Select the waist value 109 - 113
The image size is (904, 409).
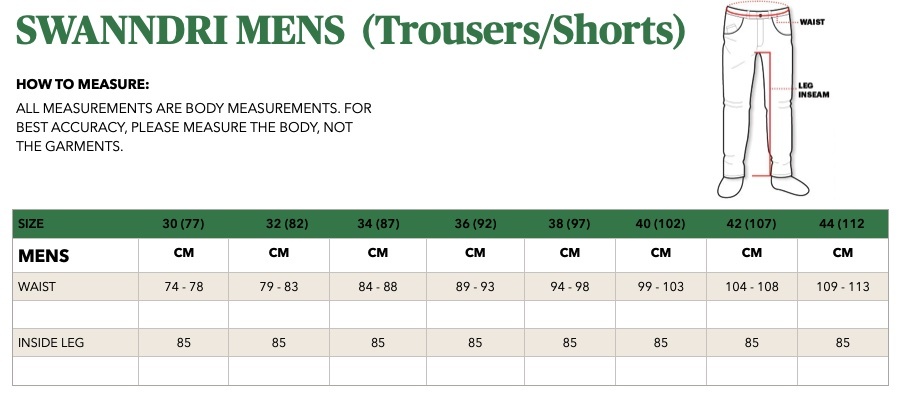tap(843, 287)
